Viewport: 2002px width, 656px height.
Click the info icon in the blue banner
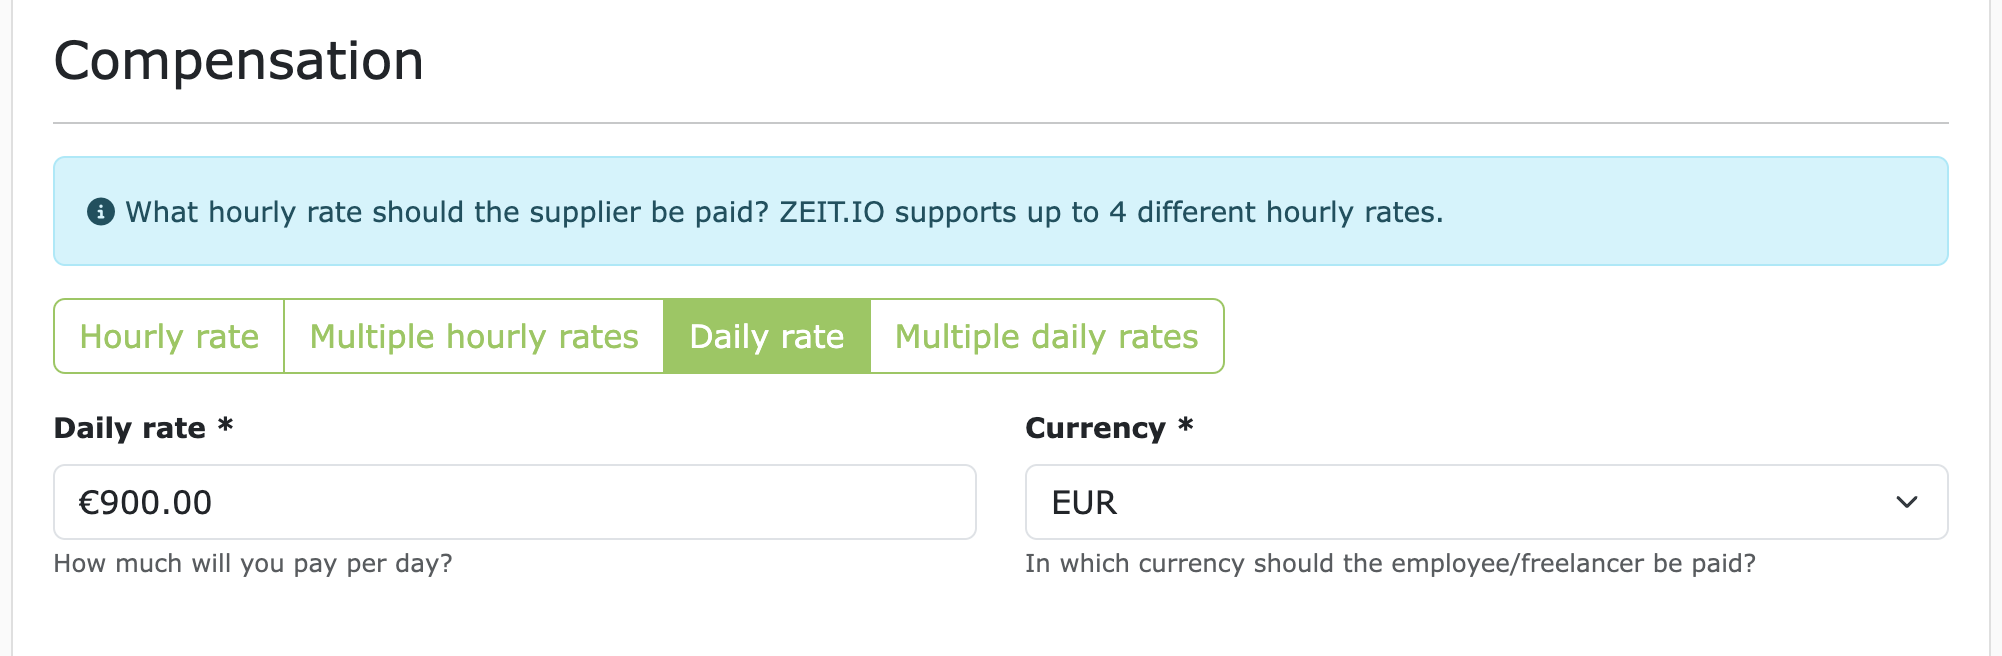pyautogui.click(x=99, y=211)
